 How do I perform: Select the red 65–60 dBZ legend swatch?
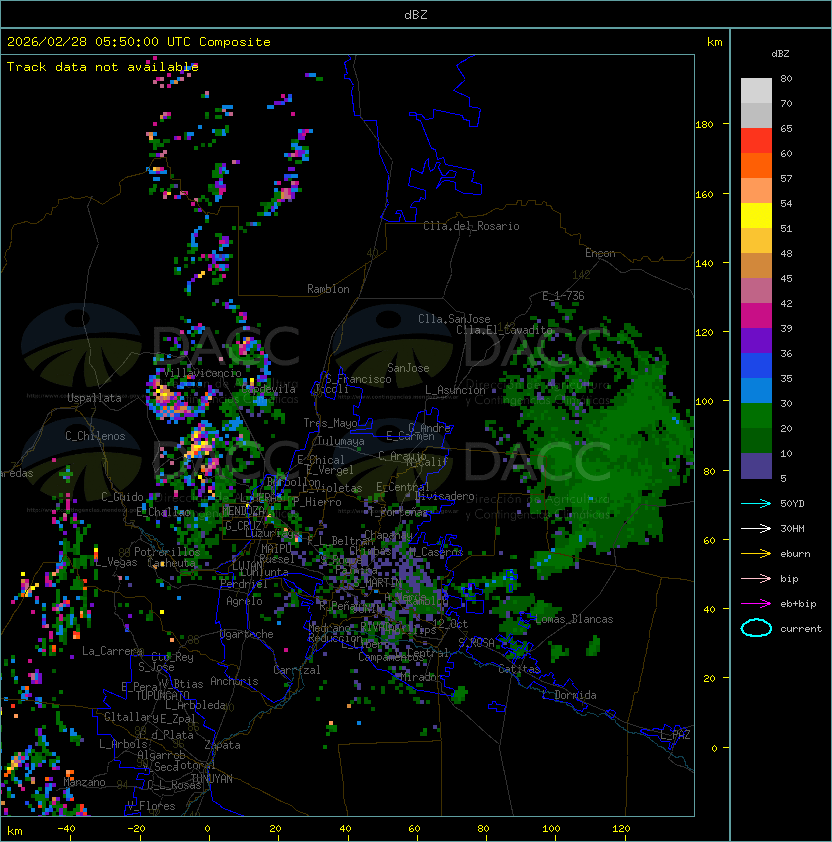click(756, 141)
